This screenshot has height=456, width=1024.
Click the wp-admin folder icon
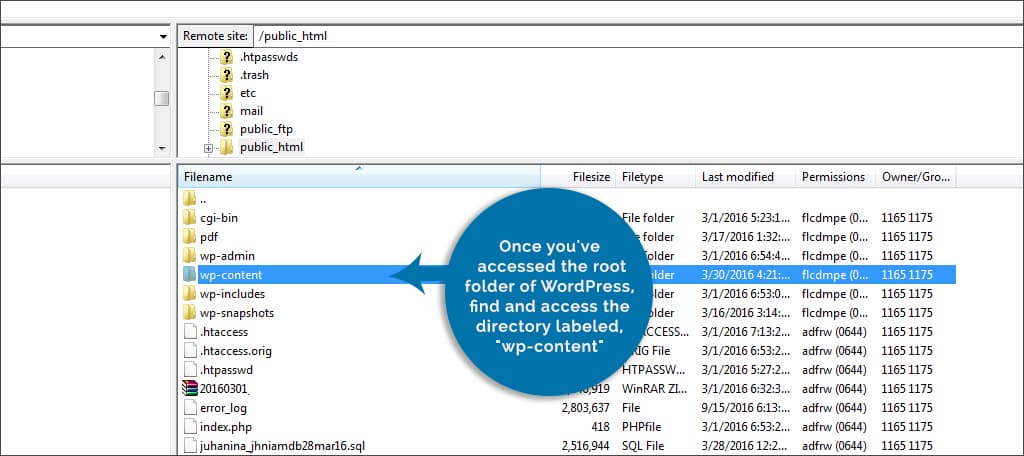click(x=190, y=256)
